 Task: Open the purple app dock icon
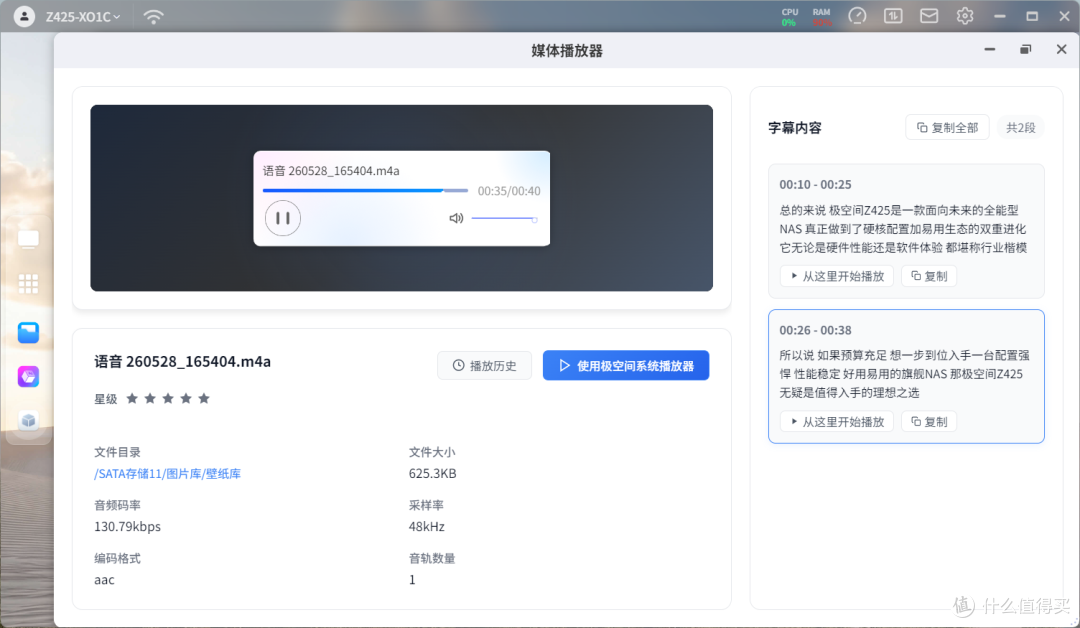(28, 377)
